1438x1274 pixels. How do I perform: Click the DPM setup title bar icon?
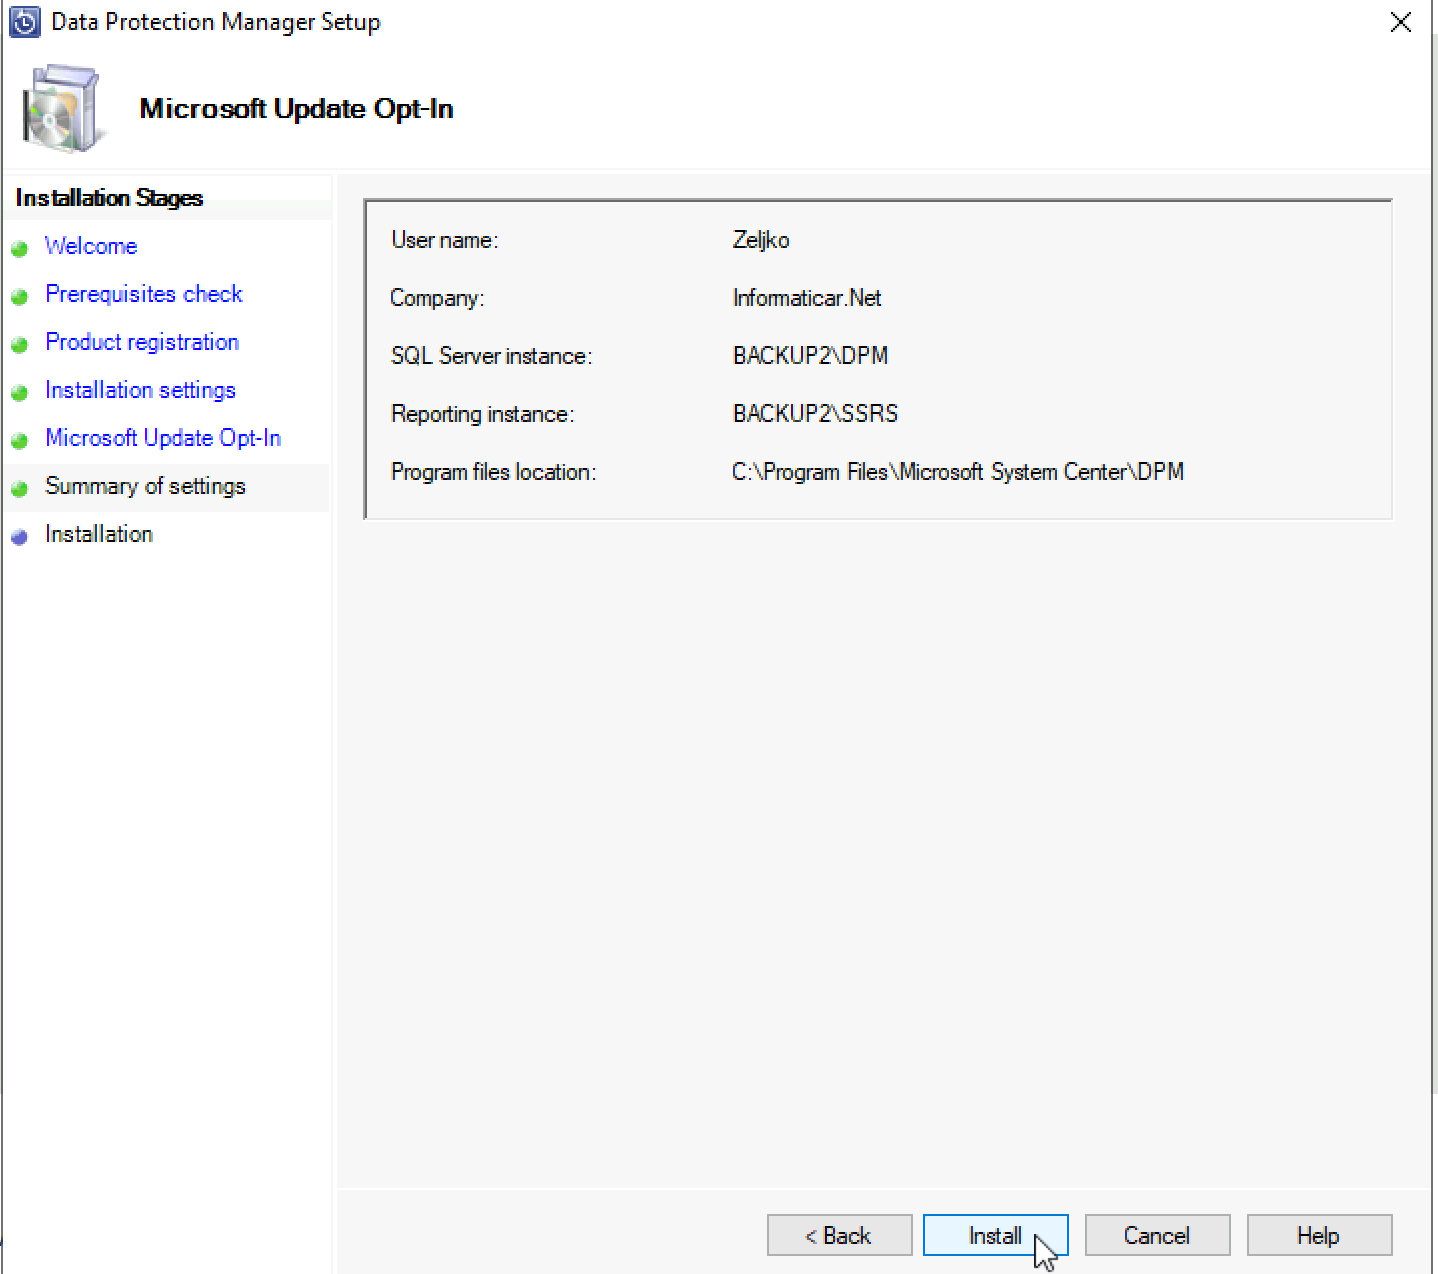[24, 22]
